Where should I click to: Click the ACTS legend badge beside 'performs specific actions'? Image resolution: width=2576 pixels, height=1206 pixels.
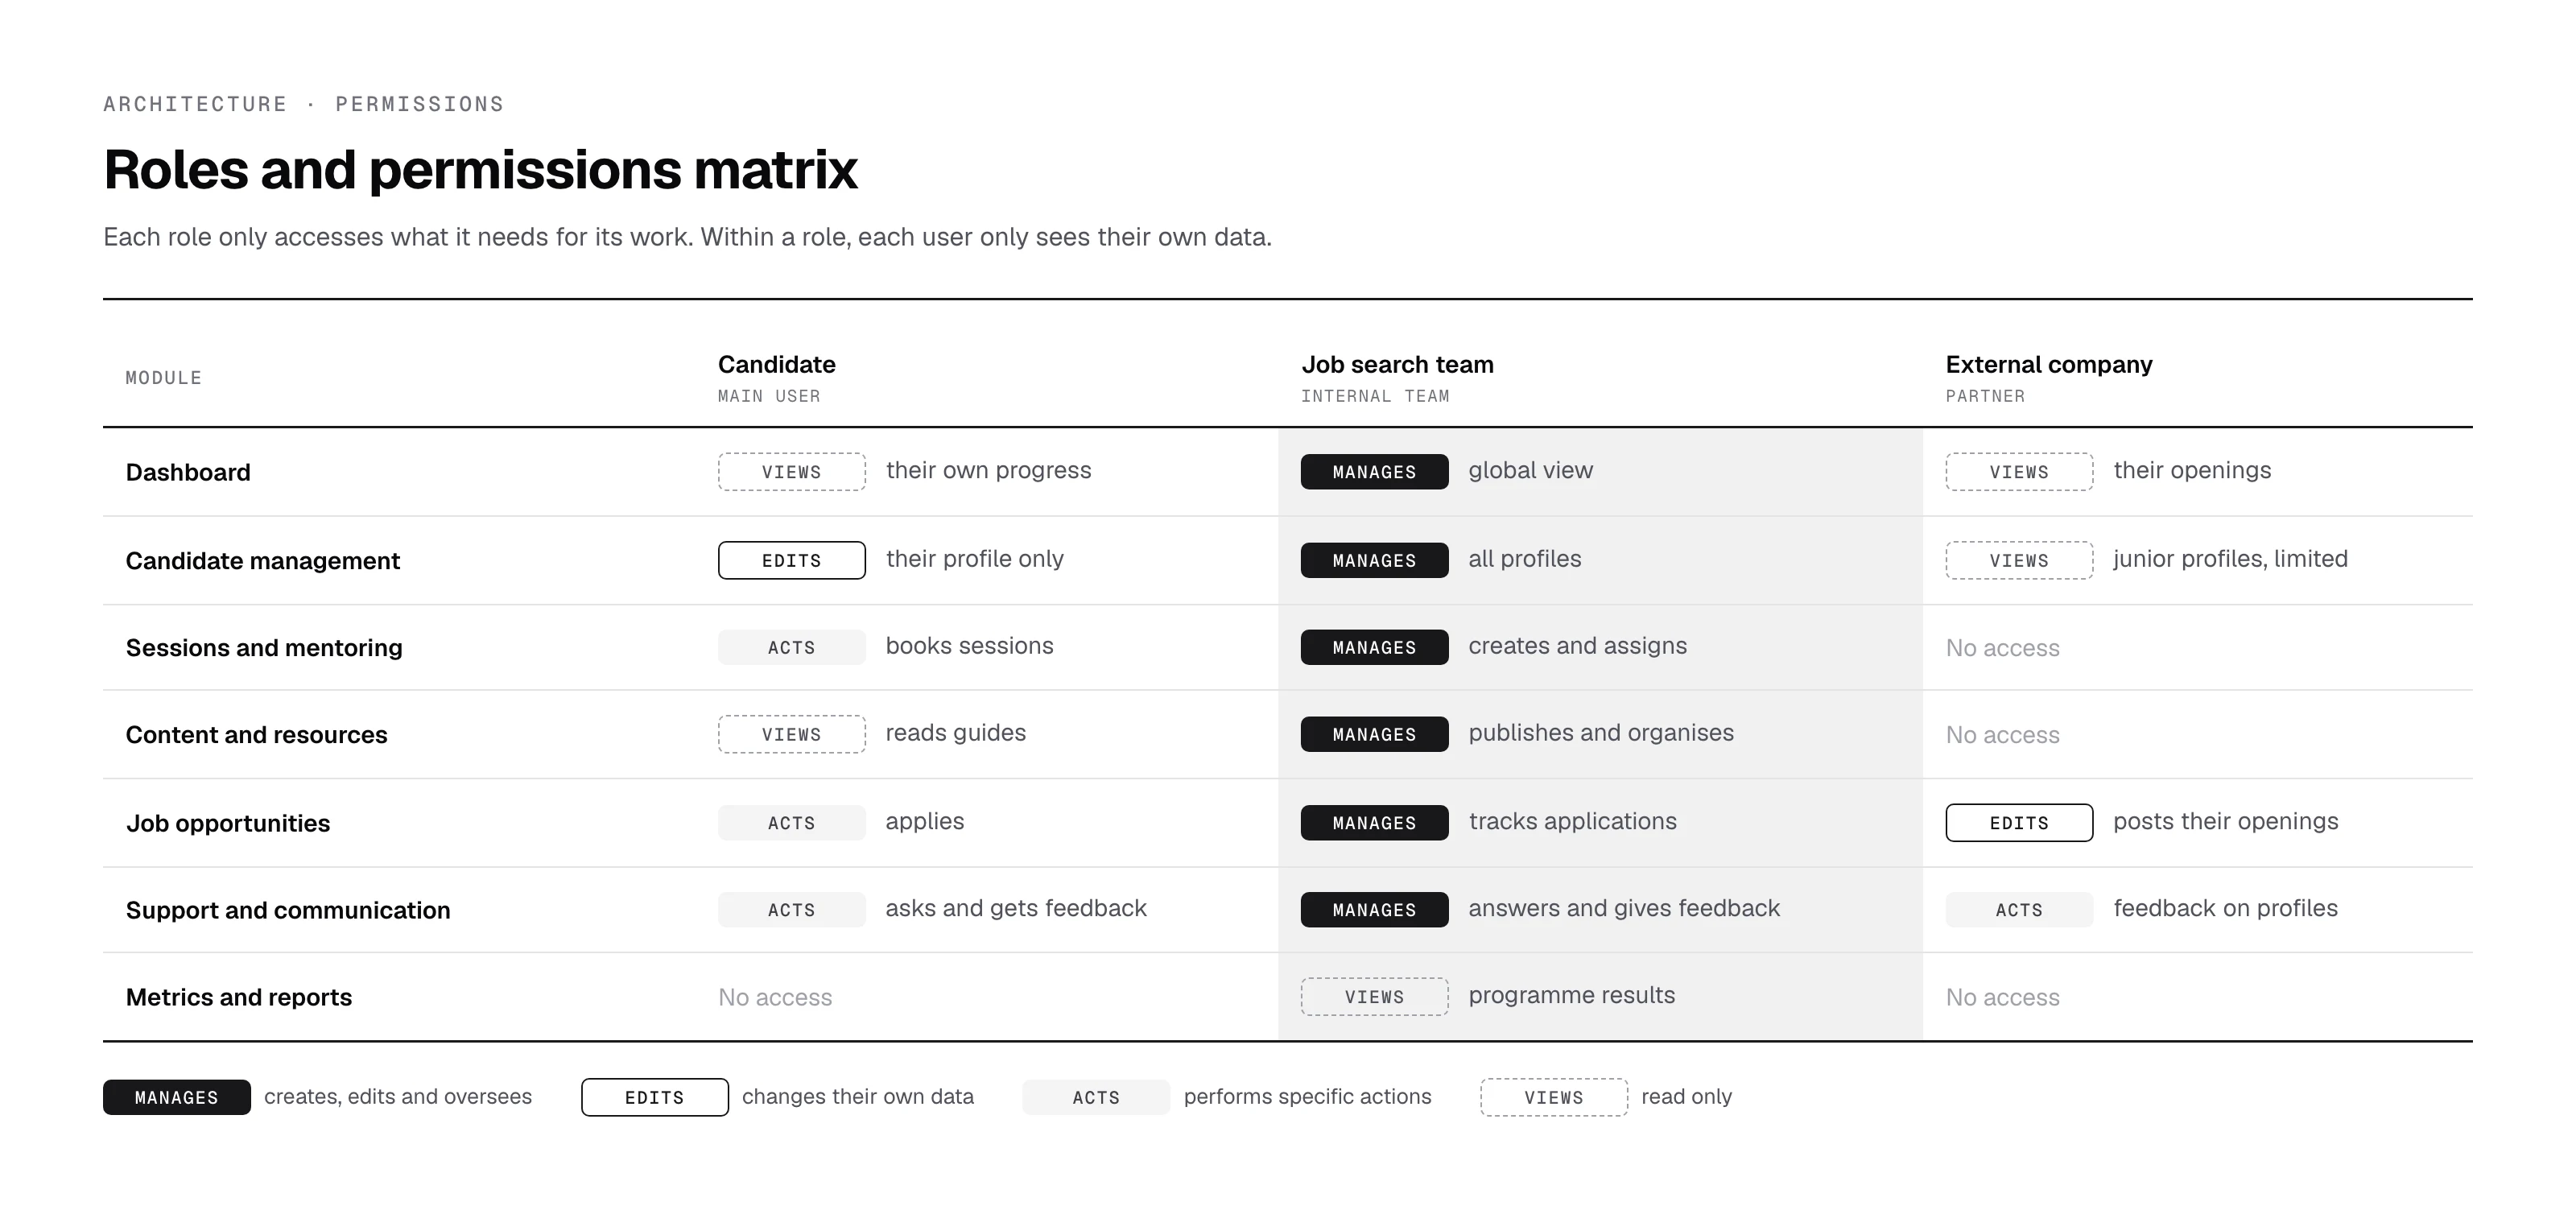[x=1097, y=1097]
